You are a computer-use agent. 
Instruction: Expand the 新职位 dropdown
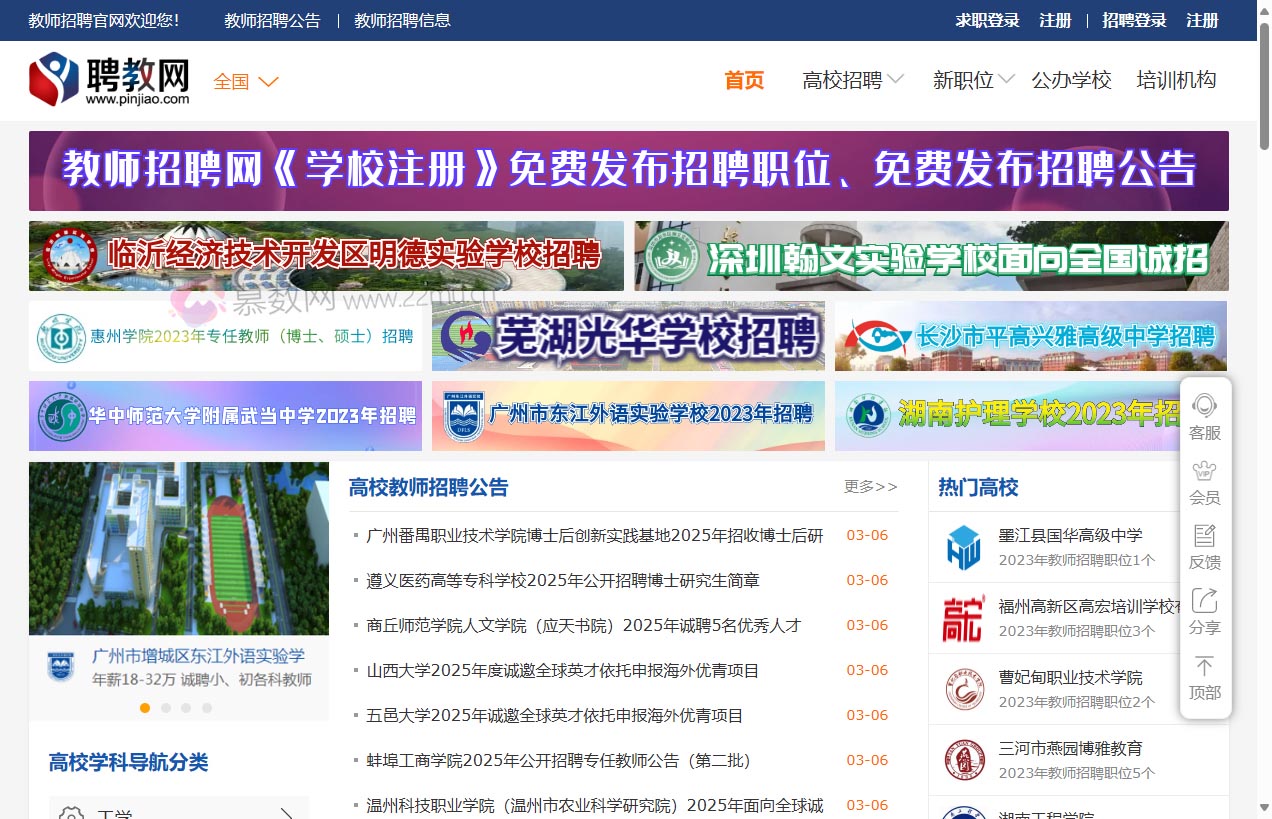pyautogui.click(x=963, y=81)
